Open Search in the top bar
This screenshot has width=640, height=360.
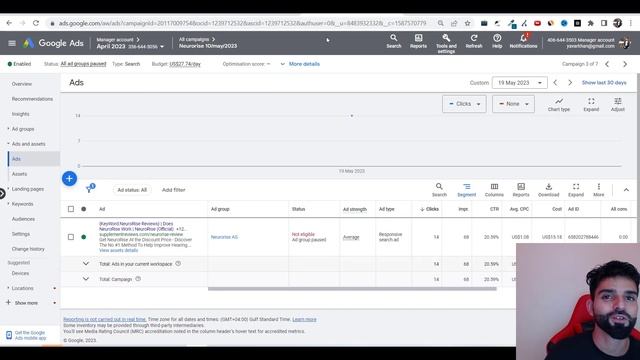(x=393, y=41)
